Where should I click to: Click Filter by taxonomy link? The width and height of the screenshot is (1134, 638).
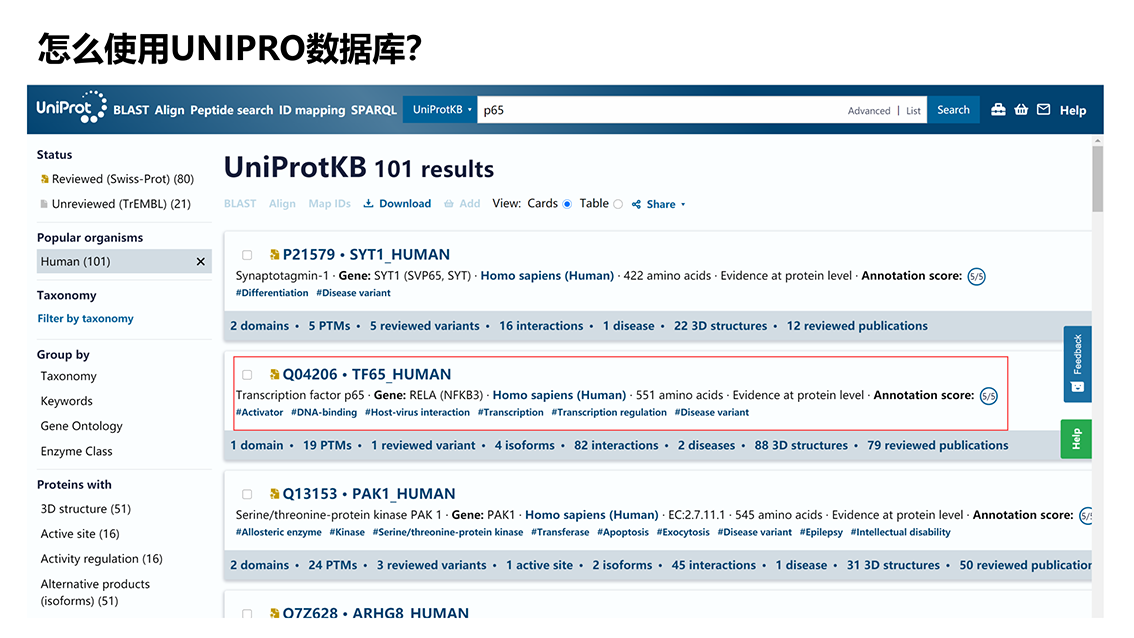tap(85, 318)
